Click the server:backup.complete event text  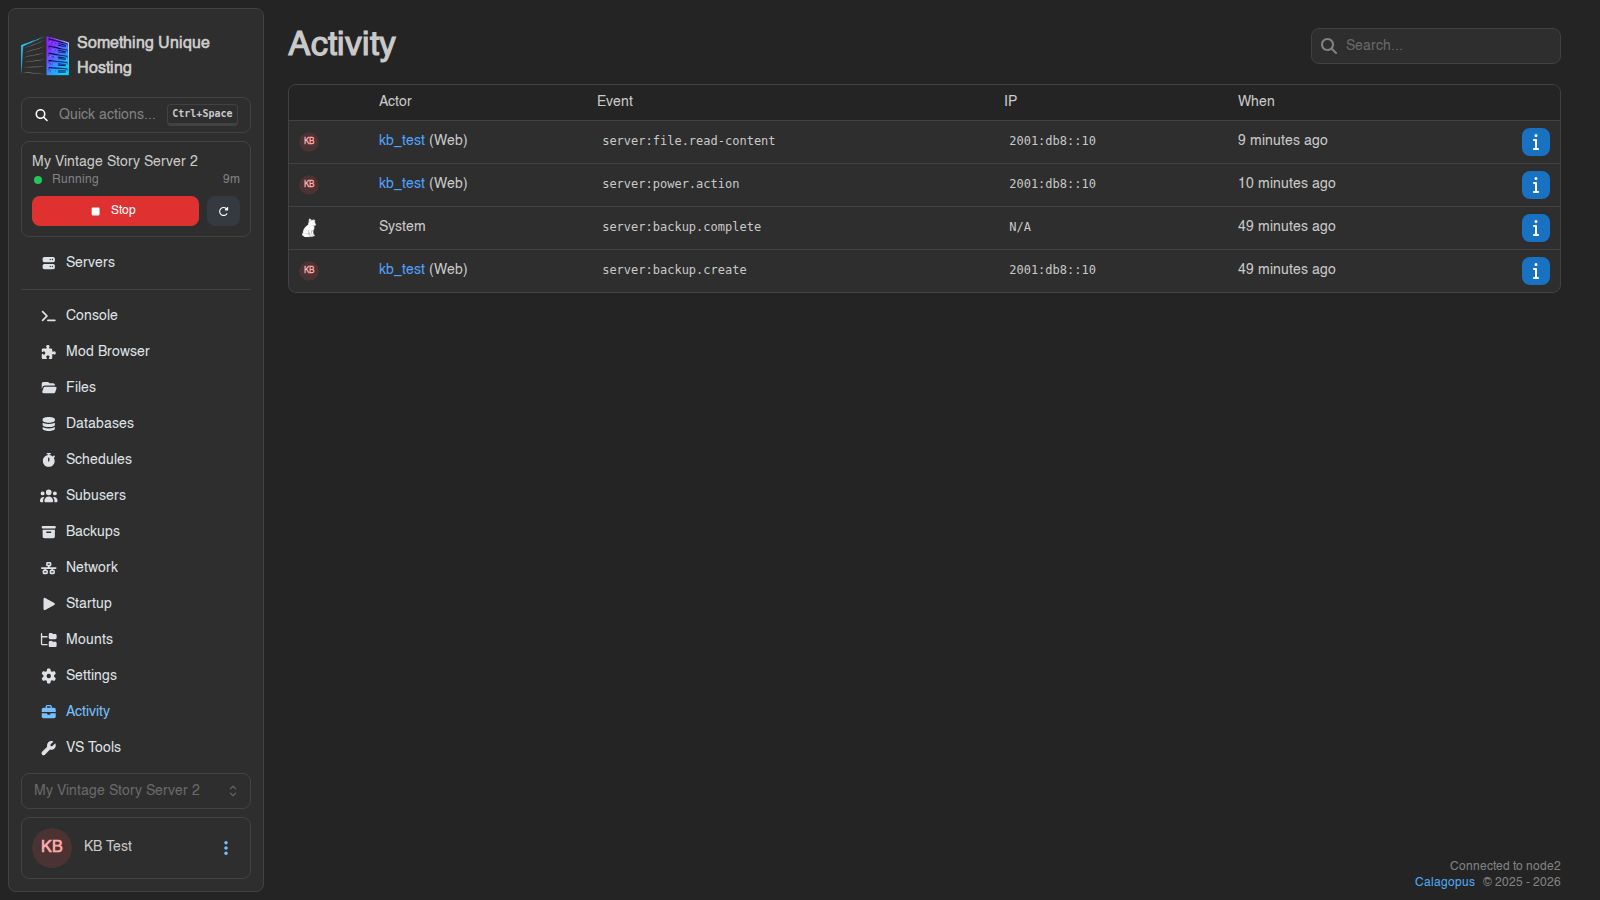(682, 228)
